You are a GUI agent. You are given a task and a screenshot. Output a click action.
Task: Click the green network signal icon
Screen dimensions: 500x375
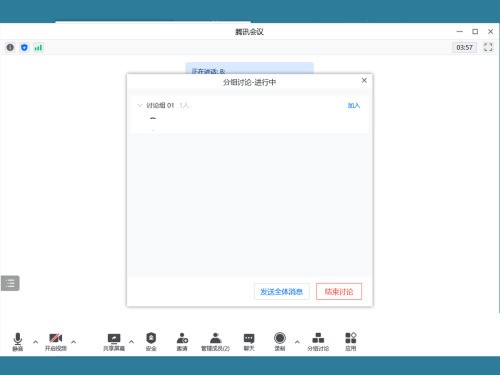[x=38, y=48]
